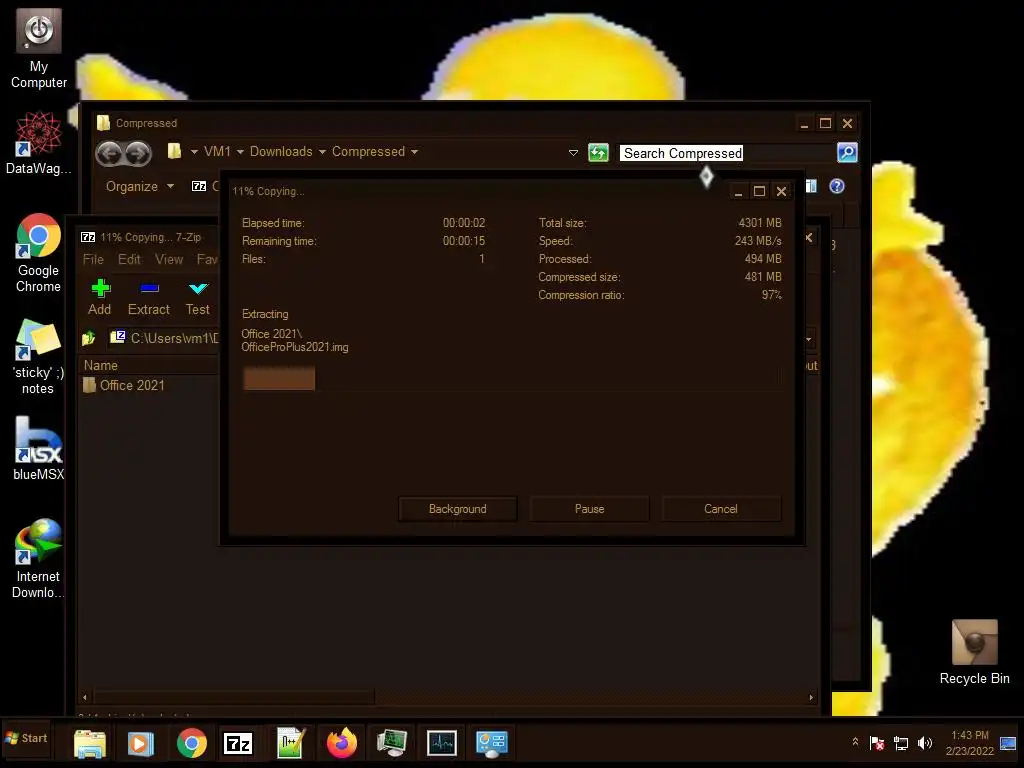
Task: Click the Show Desktop tray icon
Action: pos(1008,743)
